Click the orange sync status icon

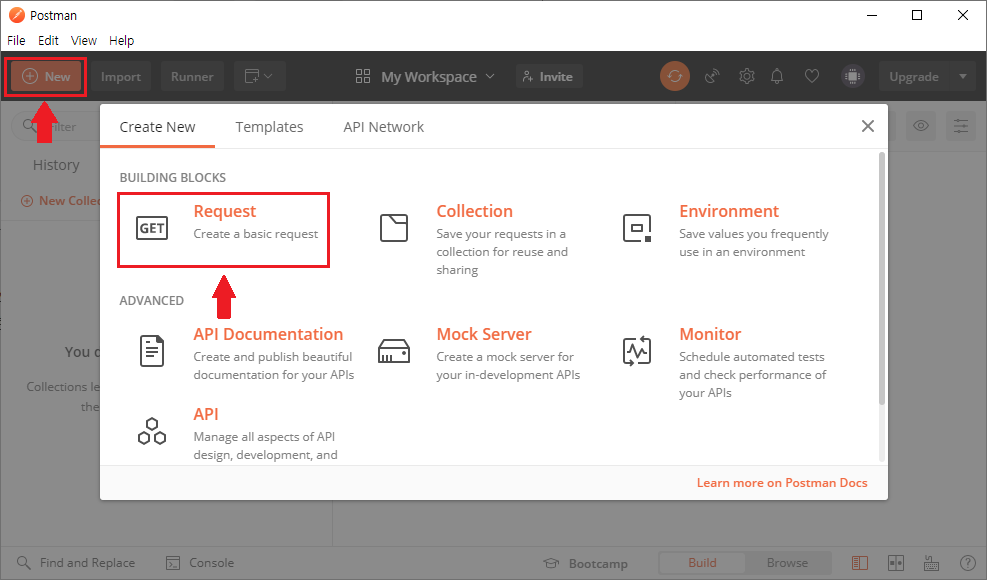point(675,76)
